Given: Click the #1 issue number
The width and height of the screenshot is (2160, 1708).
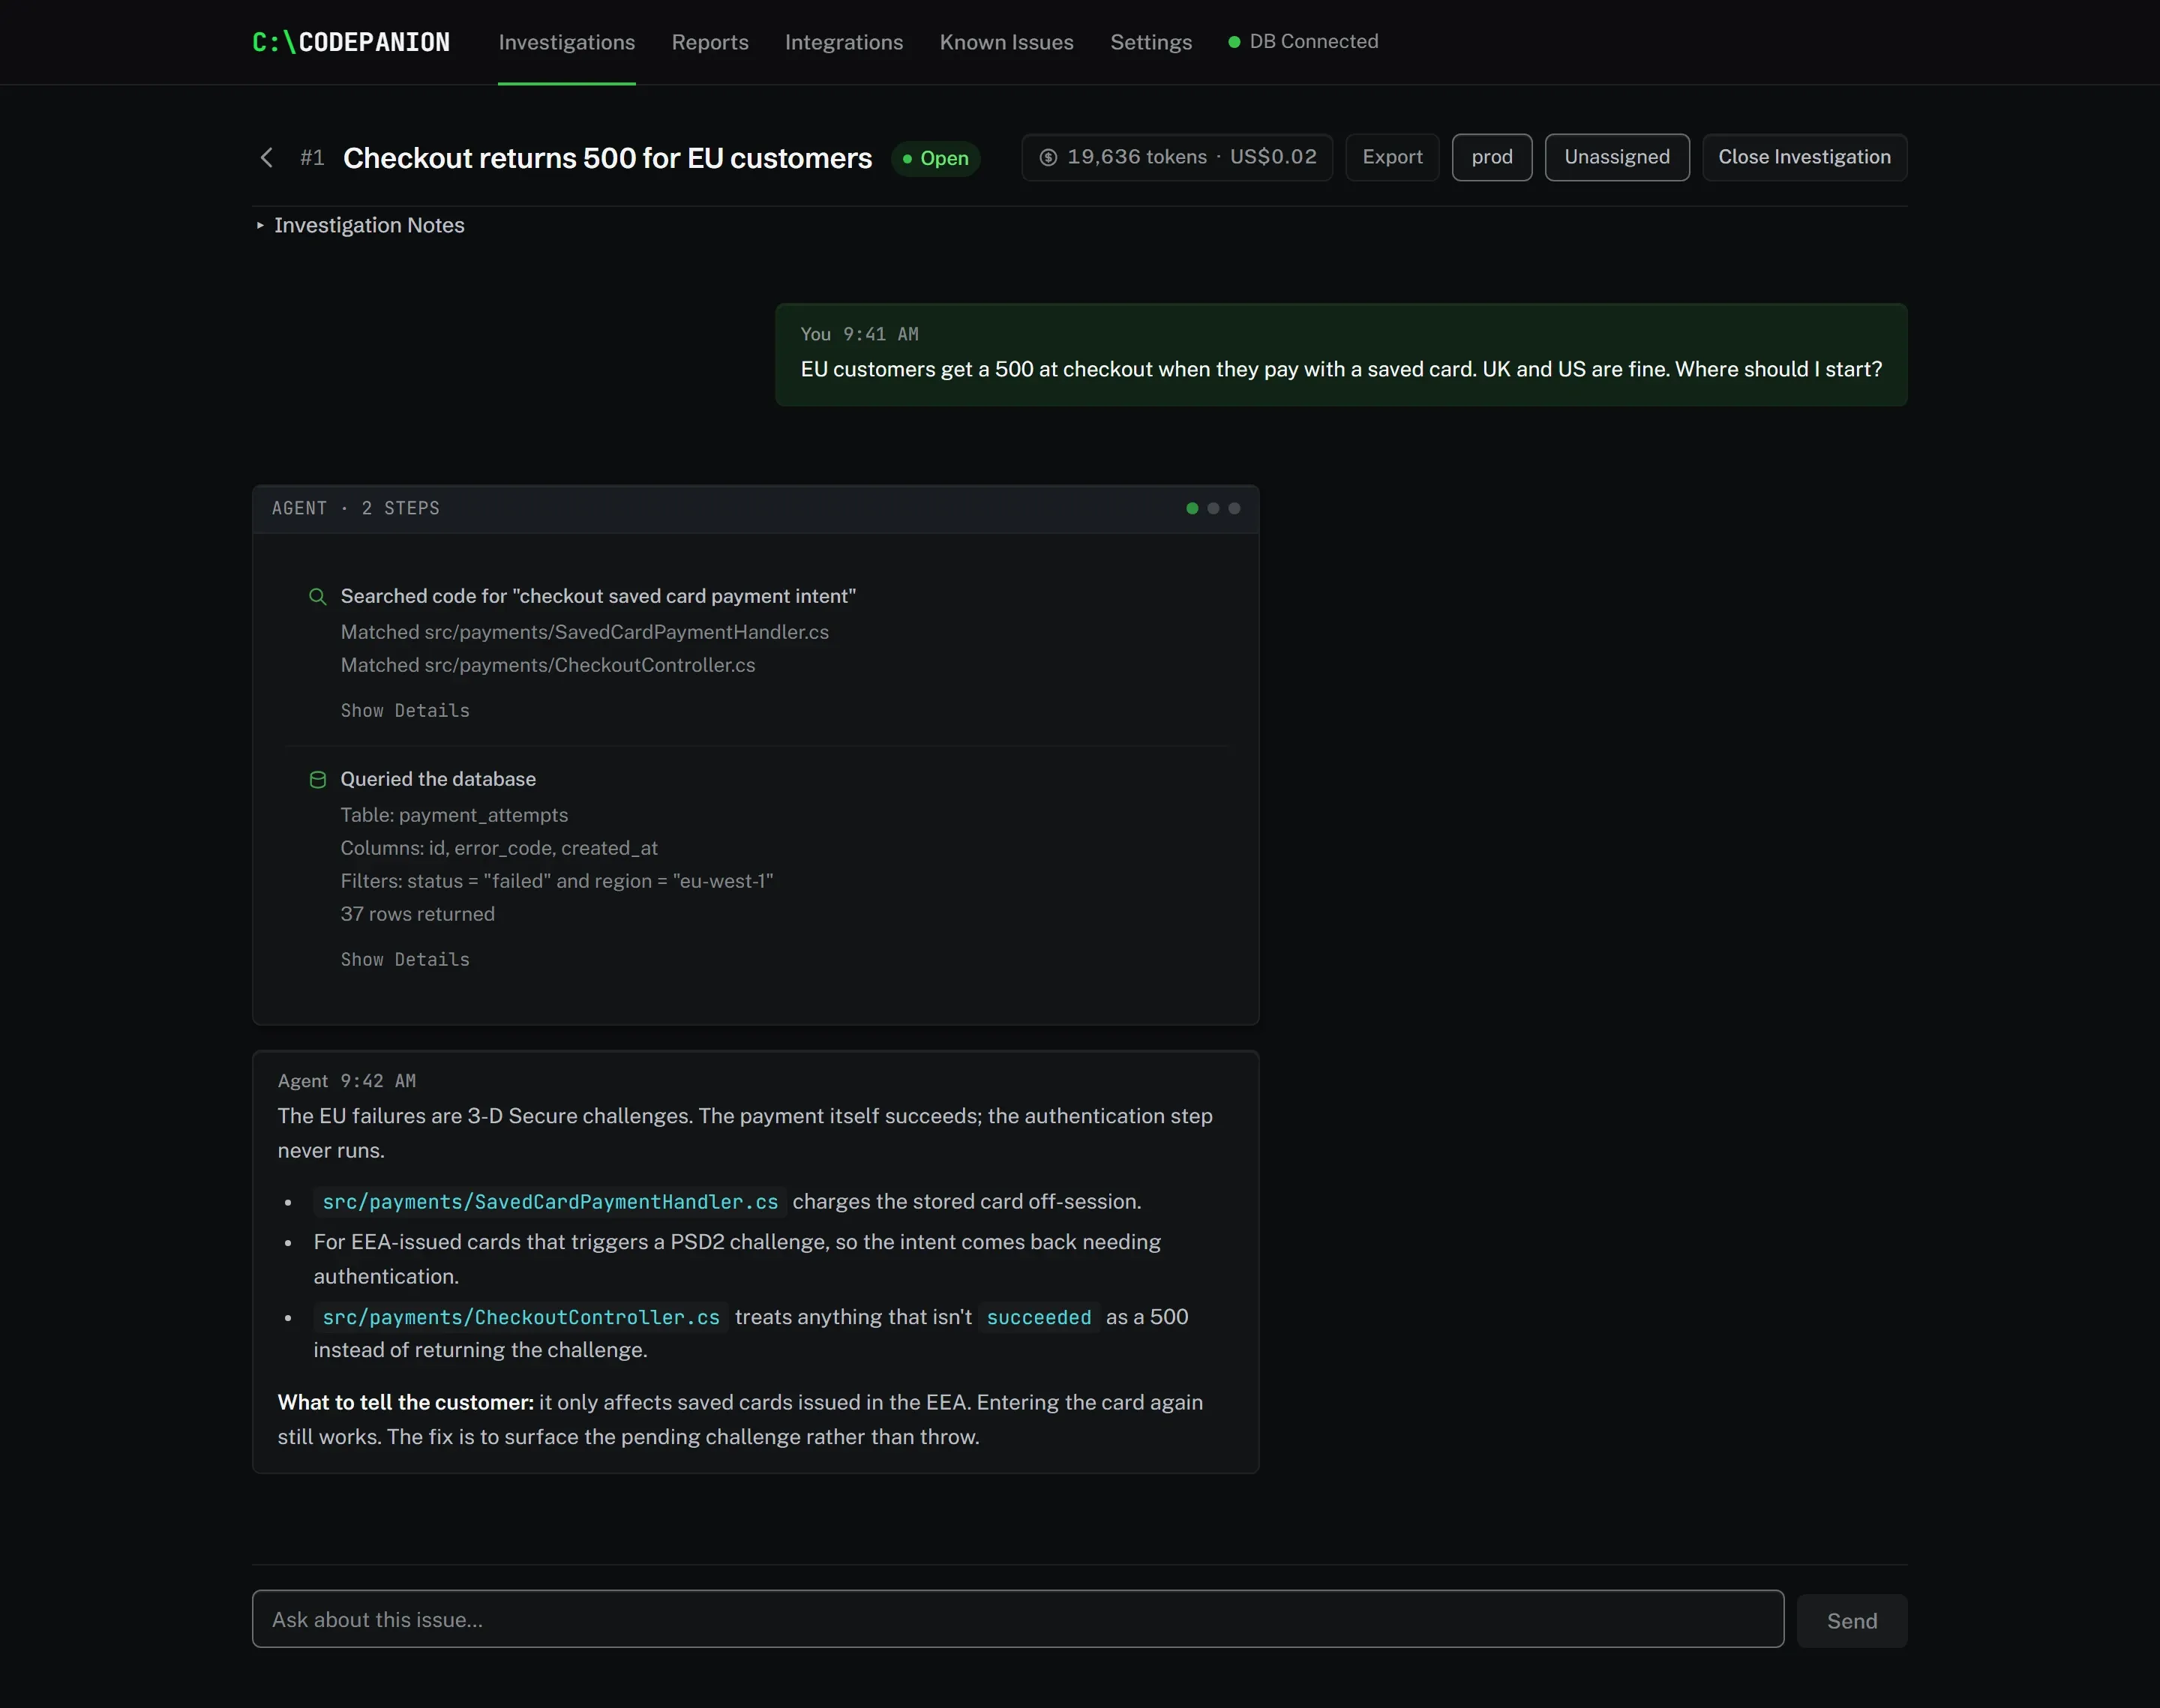Looking at the screenshot, I should (x=312, y=158).
